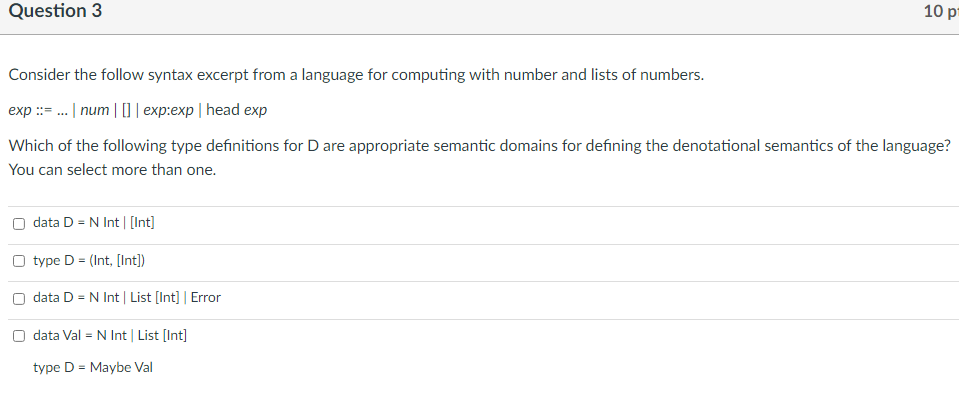This screenshot has height=402, width=959.
Task: Click the 'num' term in the grammar
Action: (94, 111)
